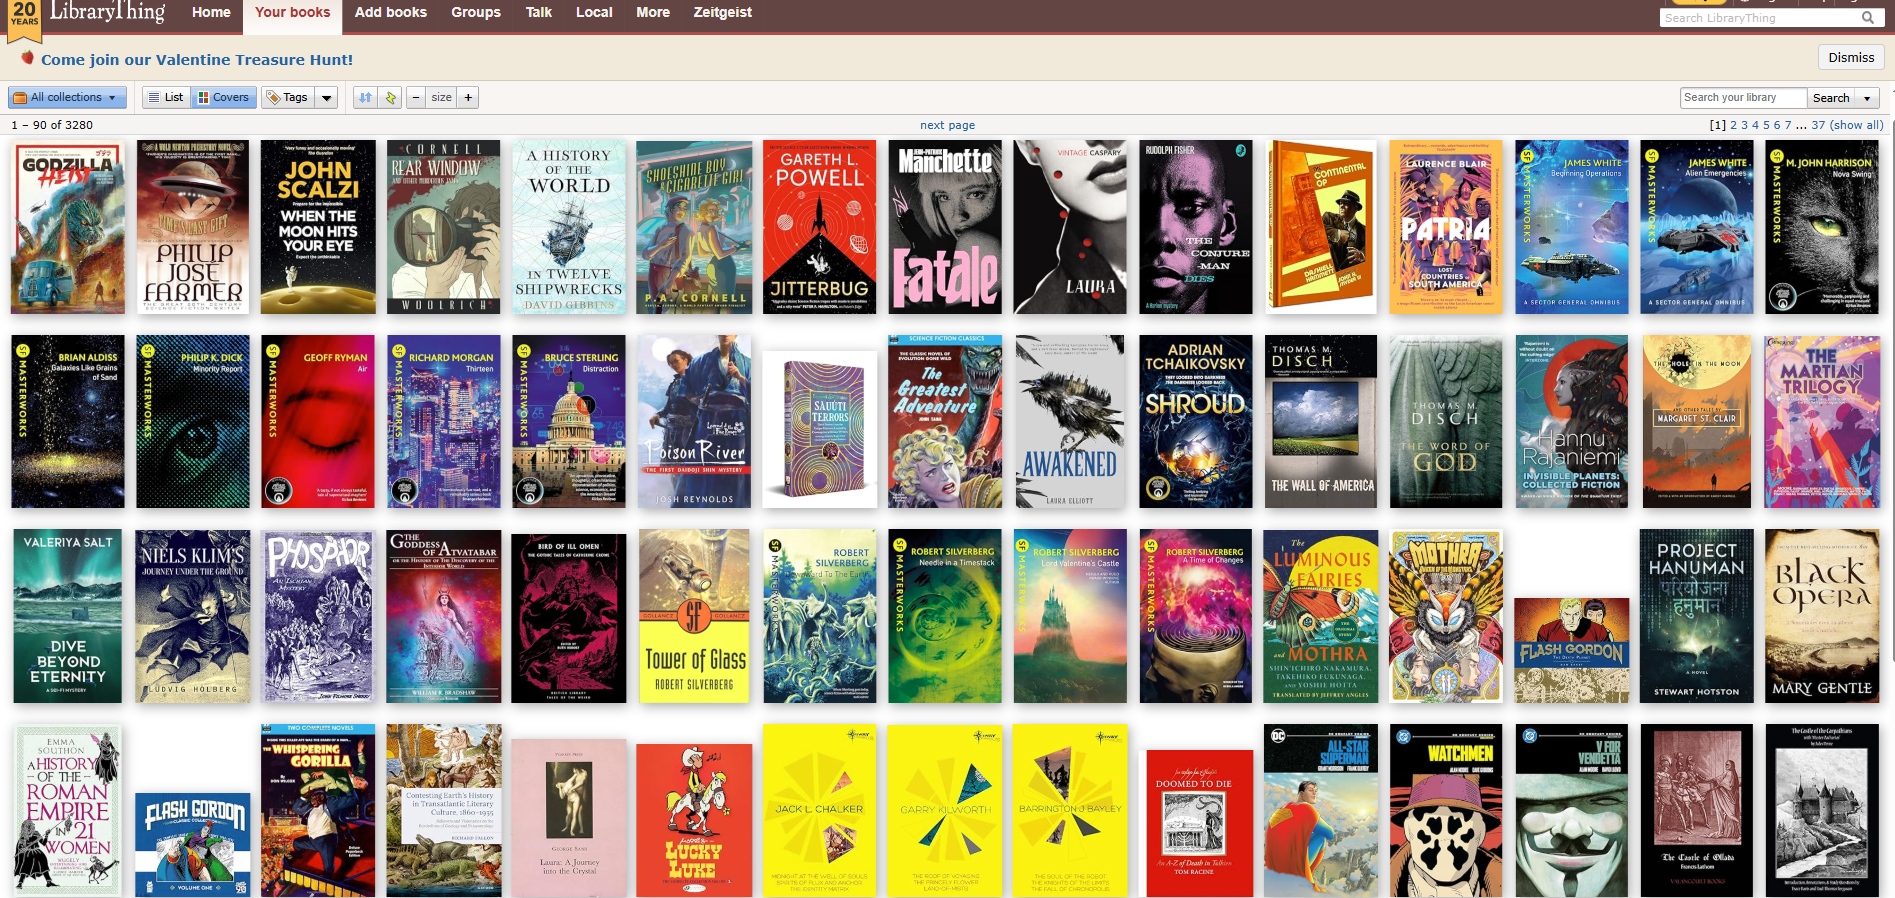Click the sort order arrows icon
1895x898 pixels.
coord(365,97)
